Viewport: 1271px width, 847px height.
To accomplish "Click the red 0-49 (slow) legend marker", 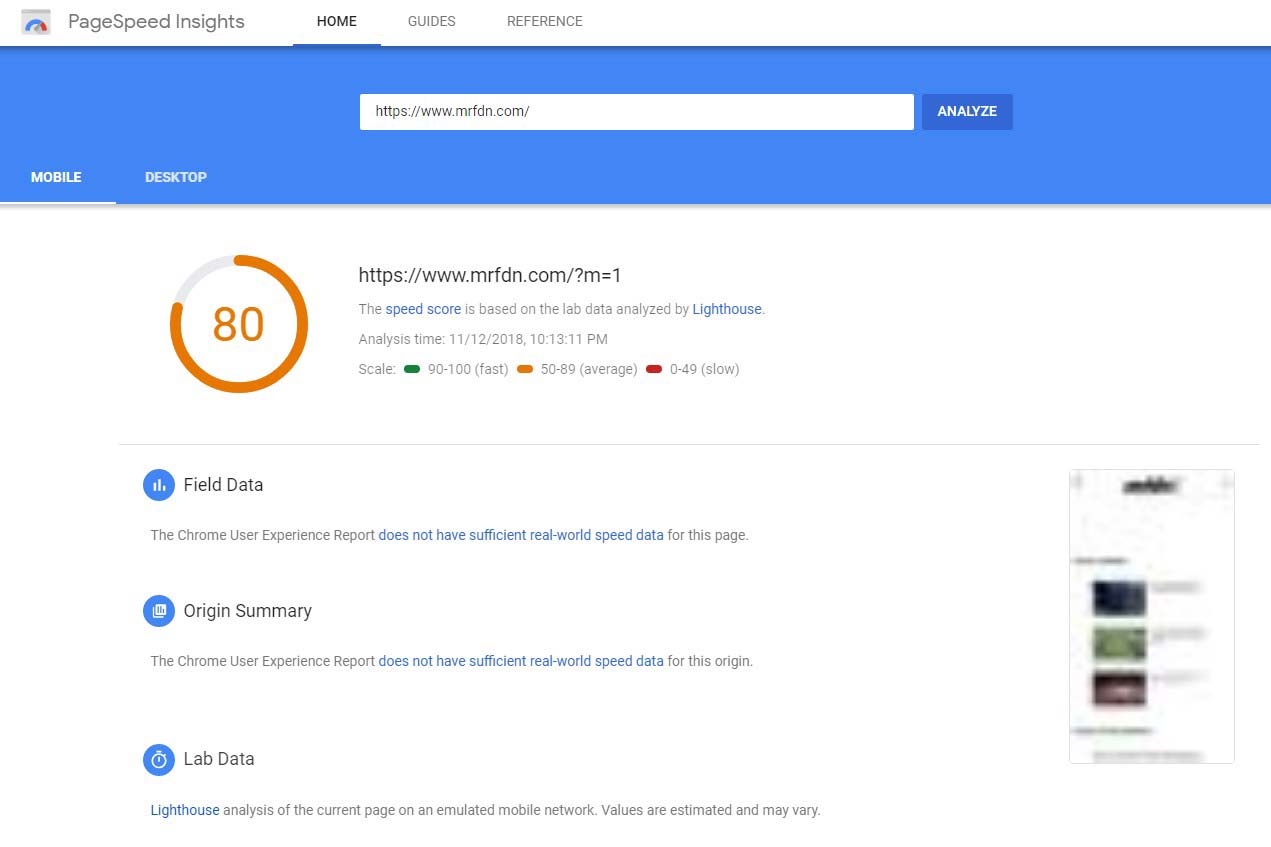I will [654, 370].
